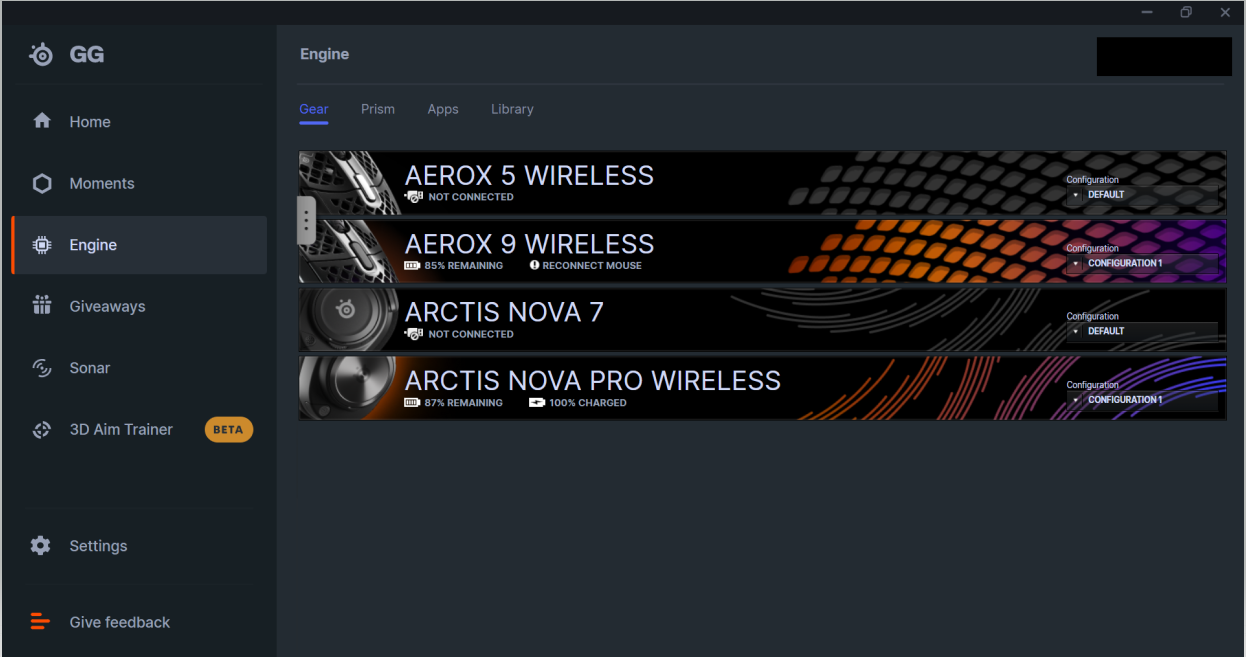Open the Arctis Nova Pro Wireless device
This screenshot has height=657, width=1246.
pyautogui.click(x=762, y=388)
